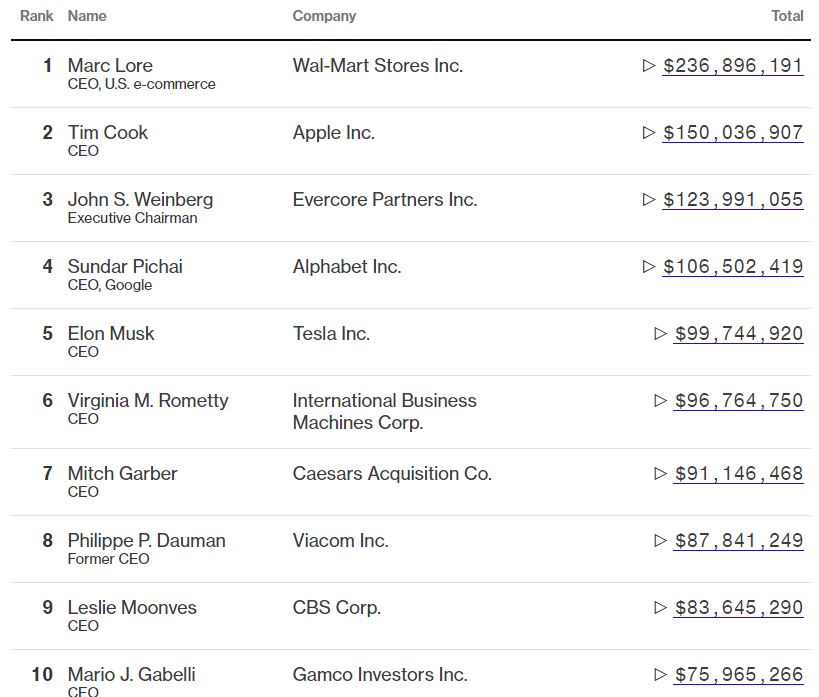Expand Elon Musk's compensation triangle

[x=661, y=333]
